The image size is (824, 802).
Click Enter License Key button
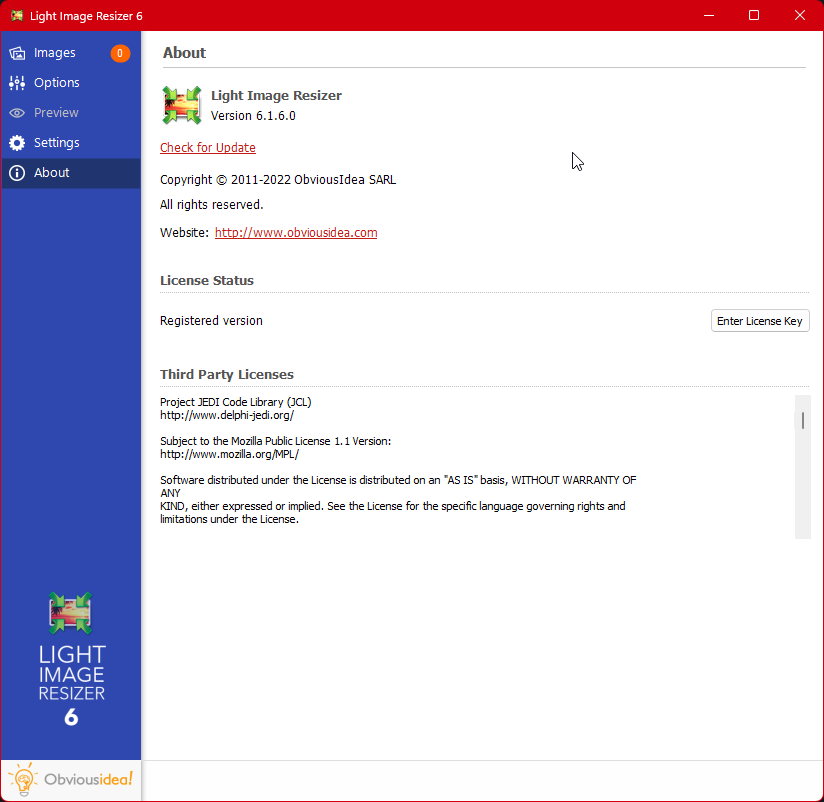[x=760, y=321]
